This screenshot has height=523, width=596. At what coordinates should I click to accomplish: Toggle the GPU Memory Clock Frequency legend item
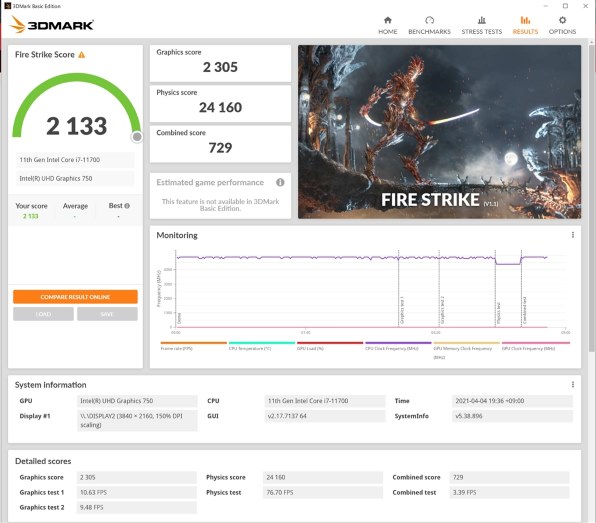click(466, 350)
